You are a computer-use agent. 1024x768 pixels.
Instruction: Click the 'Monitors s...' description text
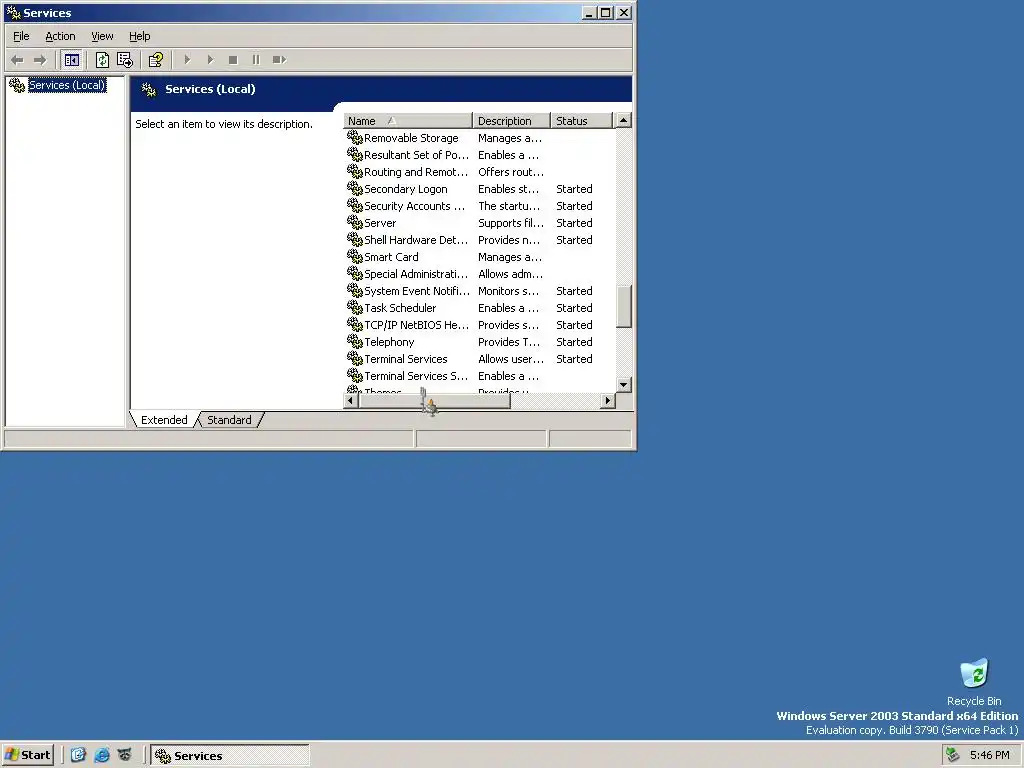[508, 291]
